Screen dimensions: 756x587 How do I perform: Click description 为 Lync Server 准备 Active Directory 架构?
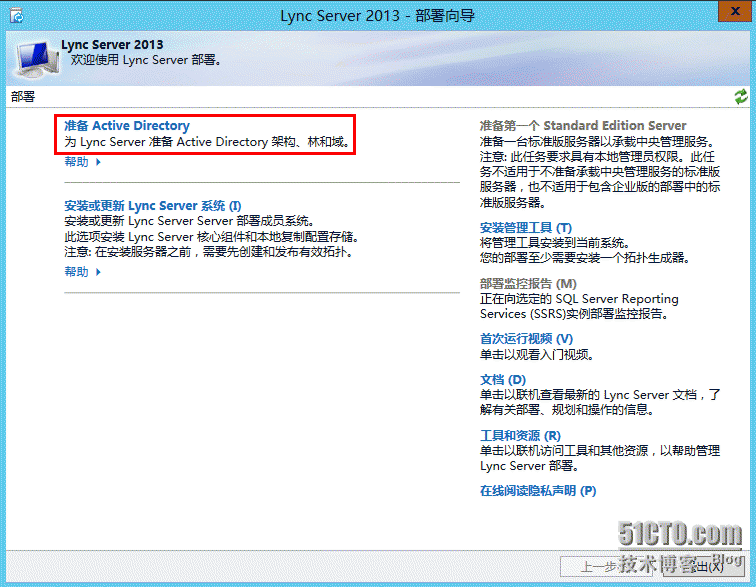[207, 142]
